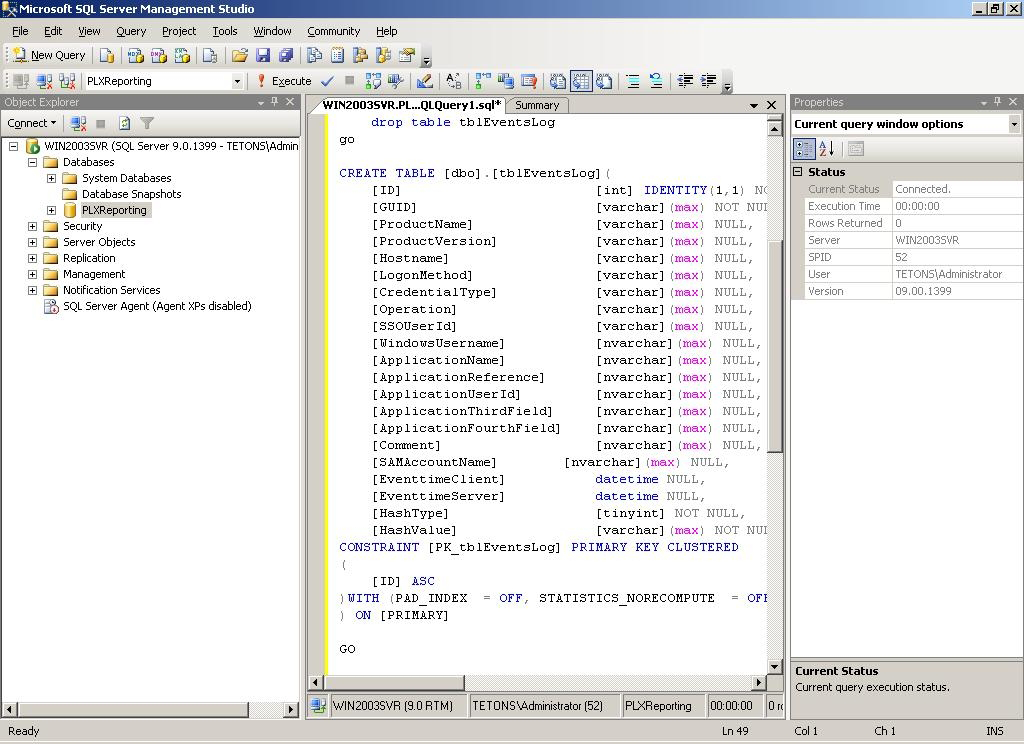The width and height of the screenshot is (1024, 744).
Task: Click the Decrease Indent icon
Action: (x=685, y=81)
